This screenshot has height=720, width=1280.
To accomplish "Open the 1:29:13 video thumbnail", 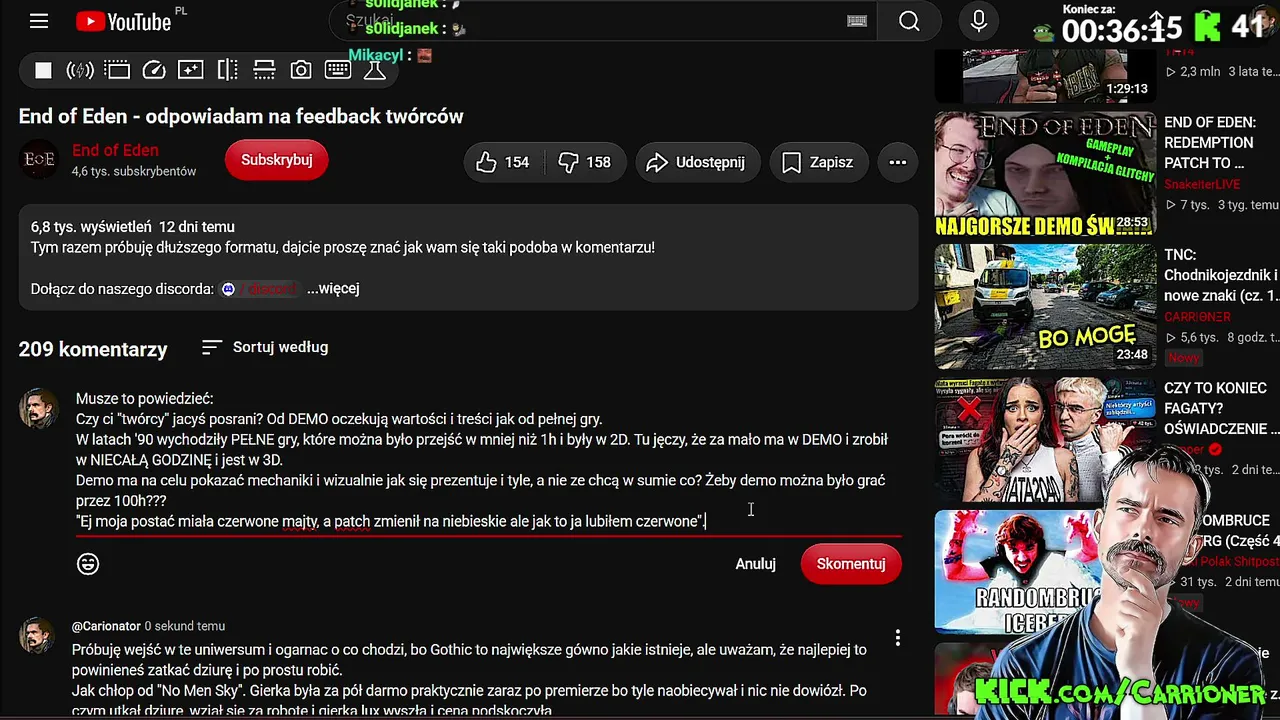I will pos(1045,75).
